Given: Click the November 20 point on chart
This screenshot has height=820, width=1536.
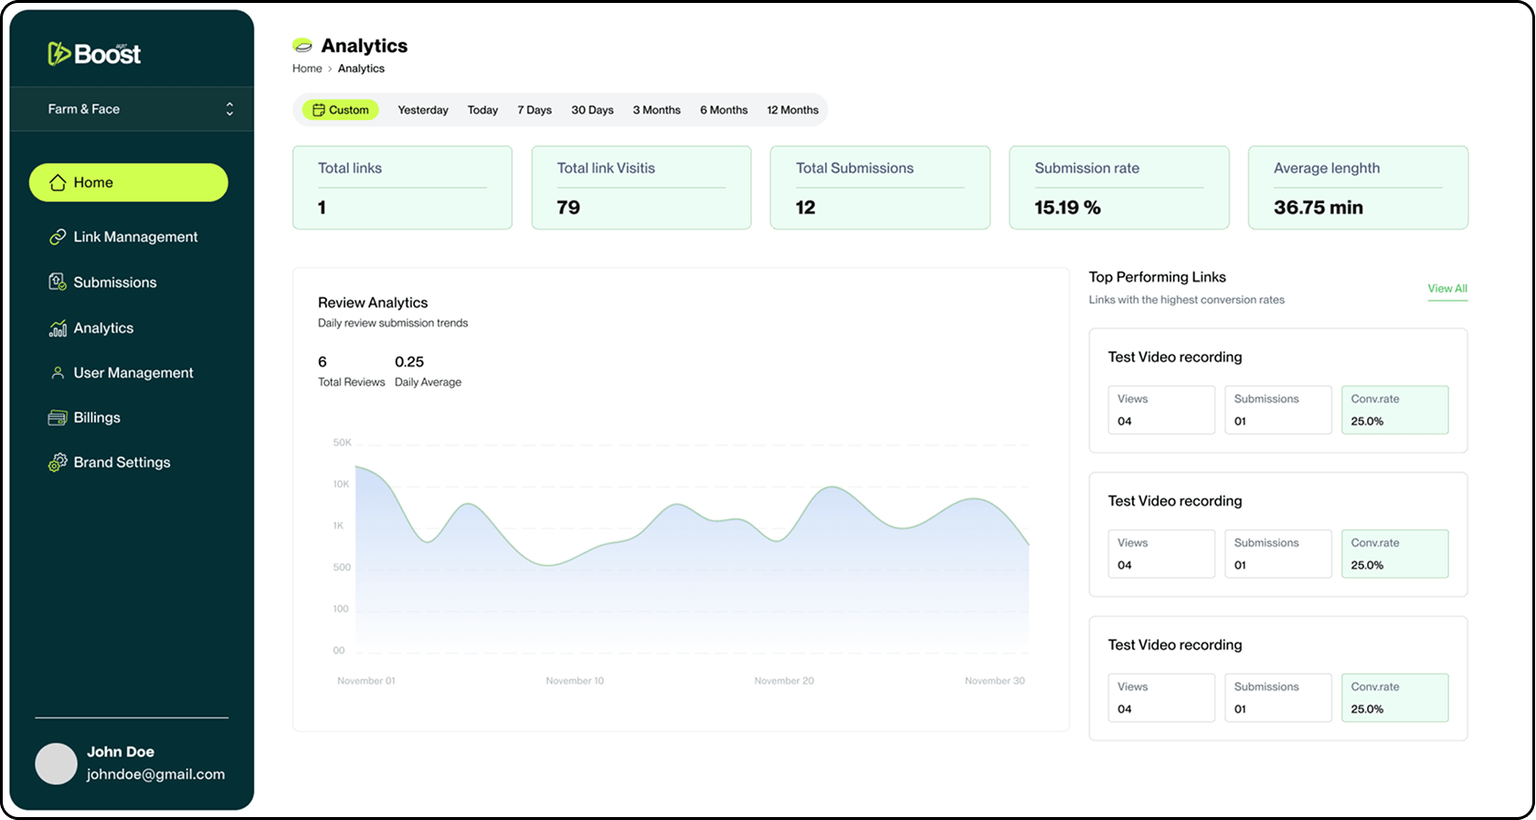Looking at the screenshot, I should click(x=782, y=539).
